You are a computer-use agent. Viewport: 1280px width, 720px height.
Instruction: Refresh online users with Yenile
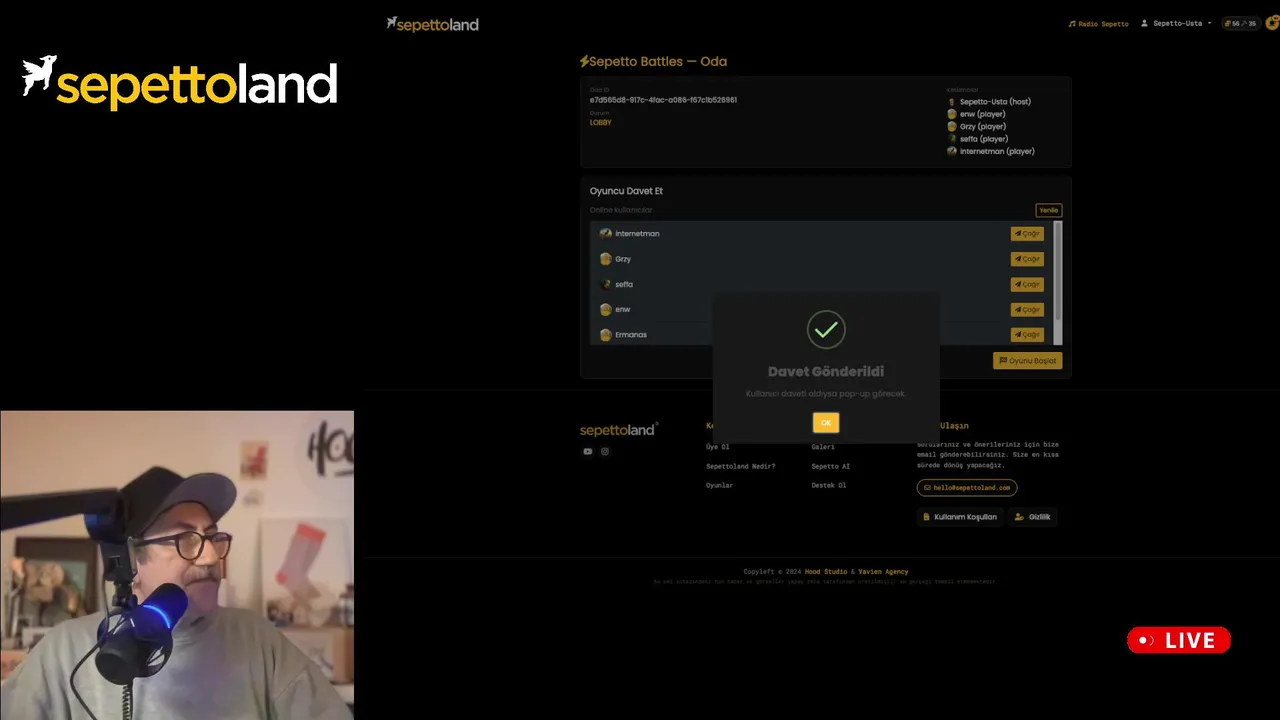1048,210
